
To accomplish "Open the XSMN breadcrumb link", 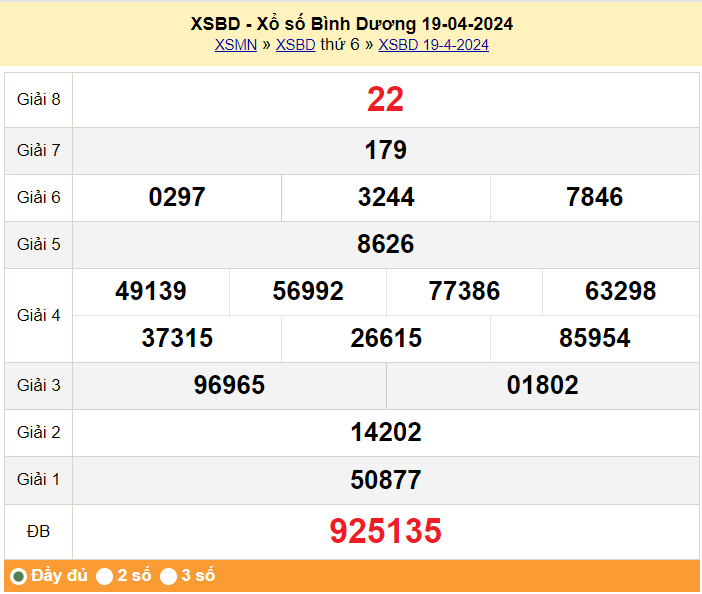I will tap(235, 45).
